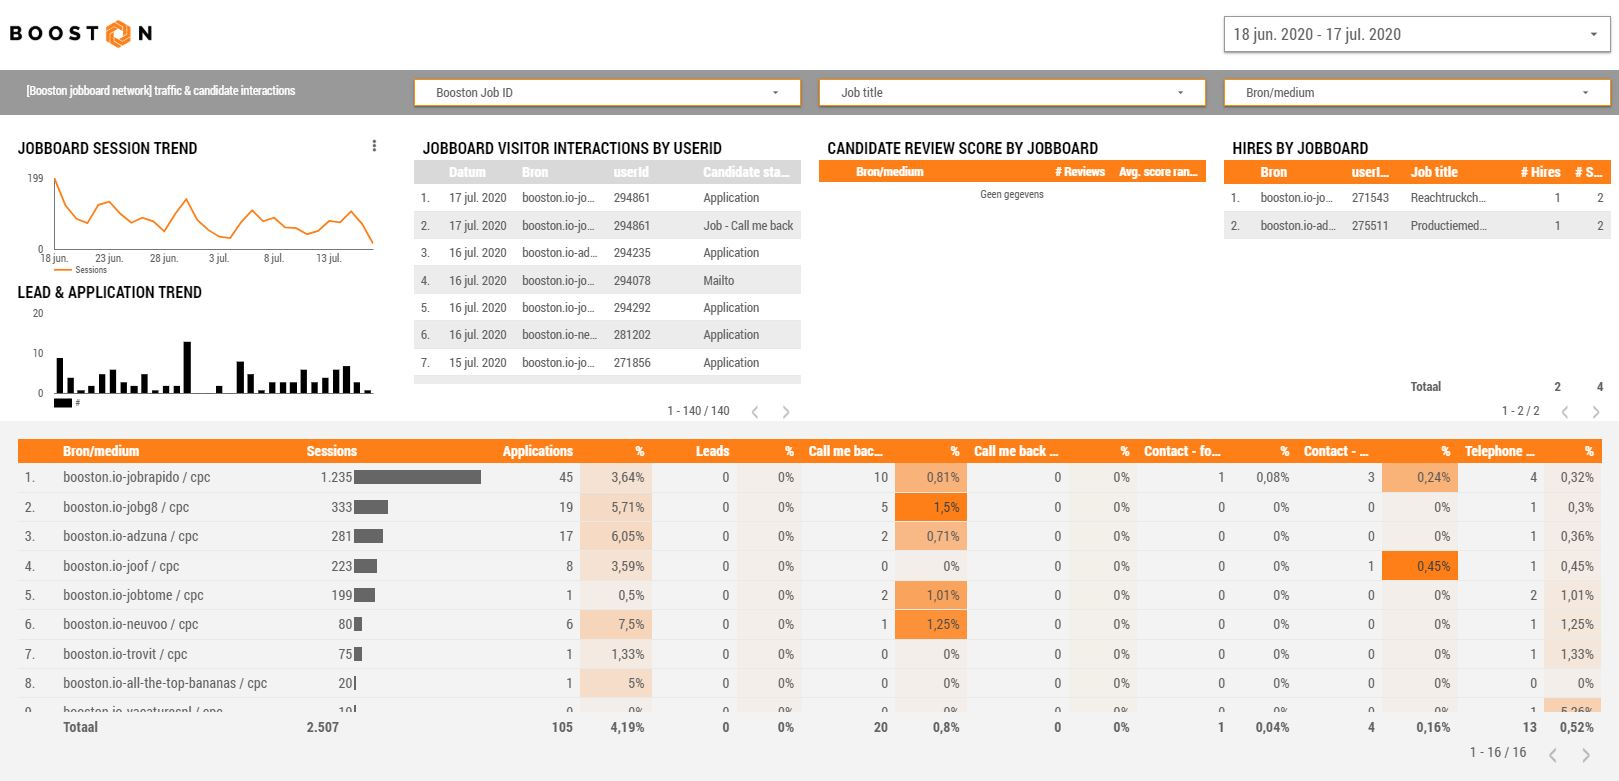Select the booston.io-jobg8 / cpc row
This screenshot has width=1619, height=781.
(x=809, y=507)
